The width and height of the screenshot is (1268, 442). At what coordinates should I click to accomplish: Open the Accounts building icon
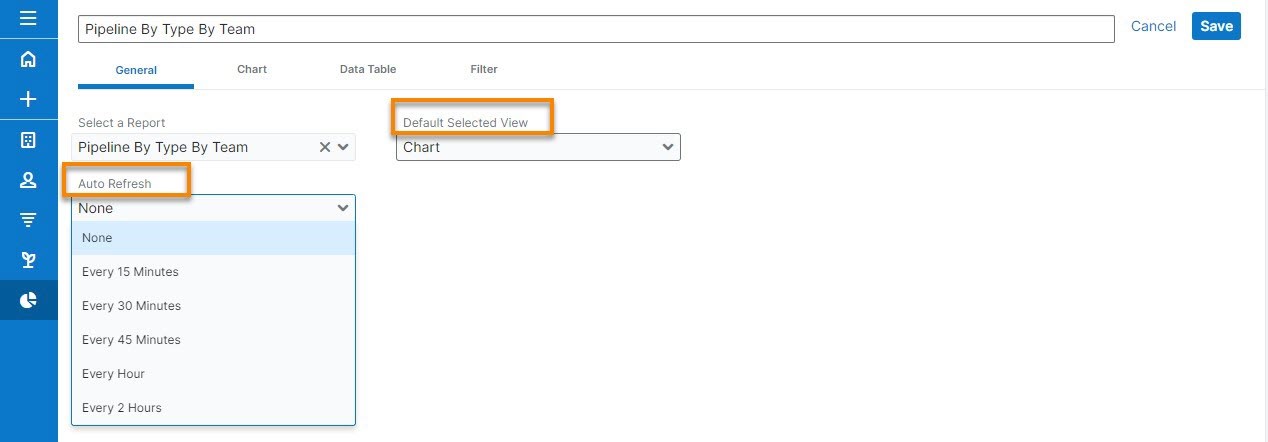(28, 140)
